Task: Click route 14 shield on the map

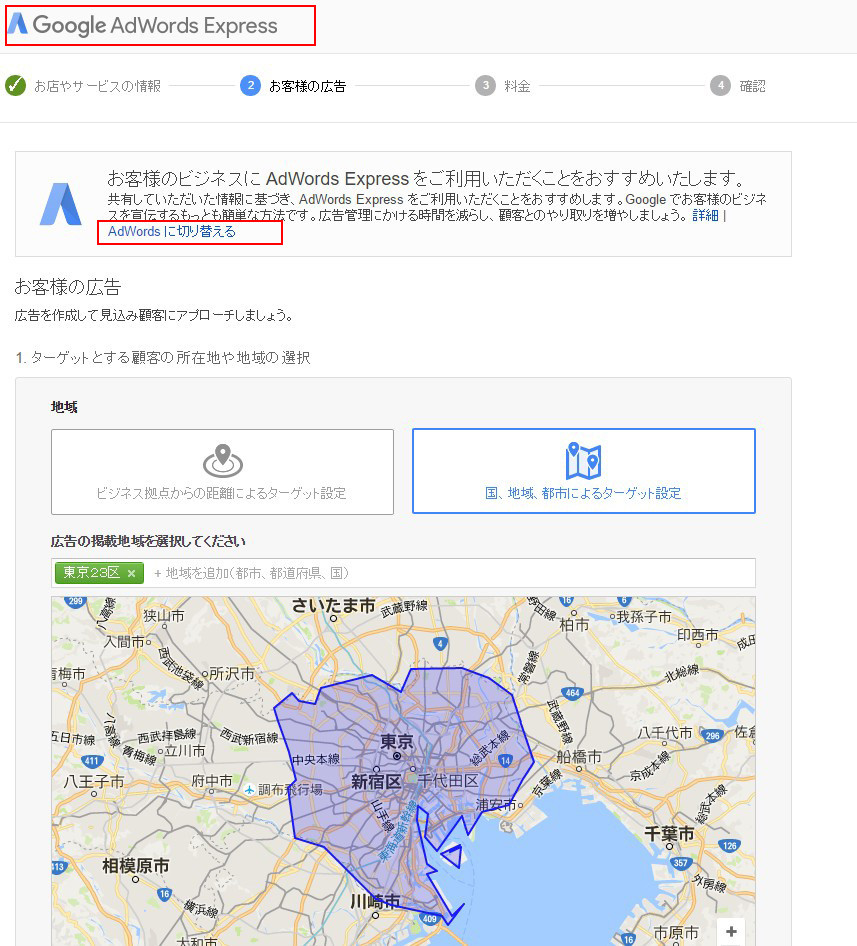Action: click(x=505, y=761)
